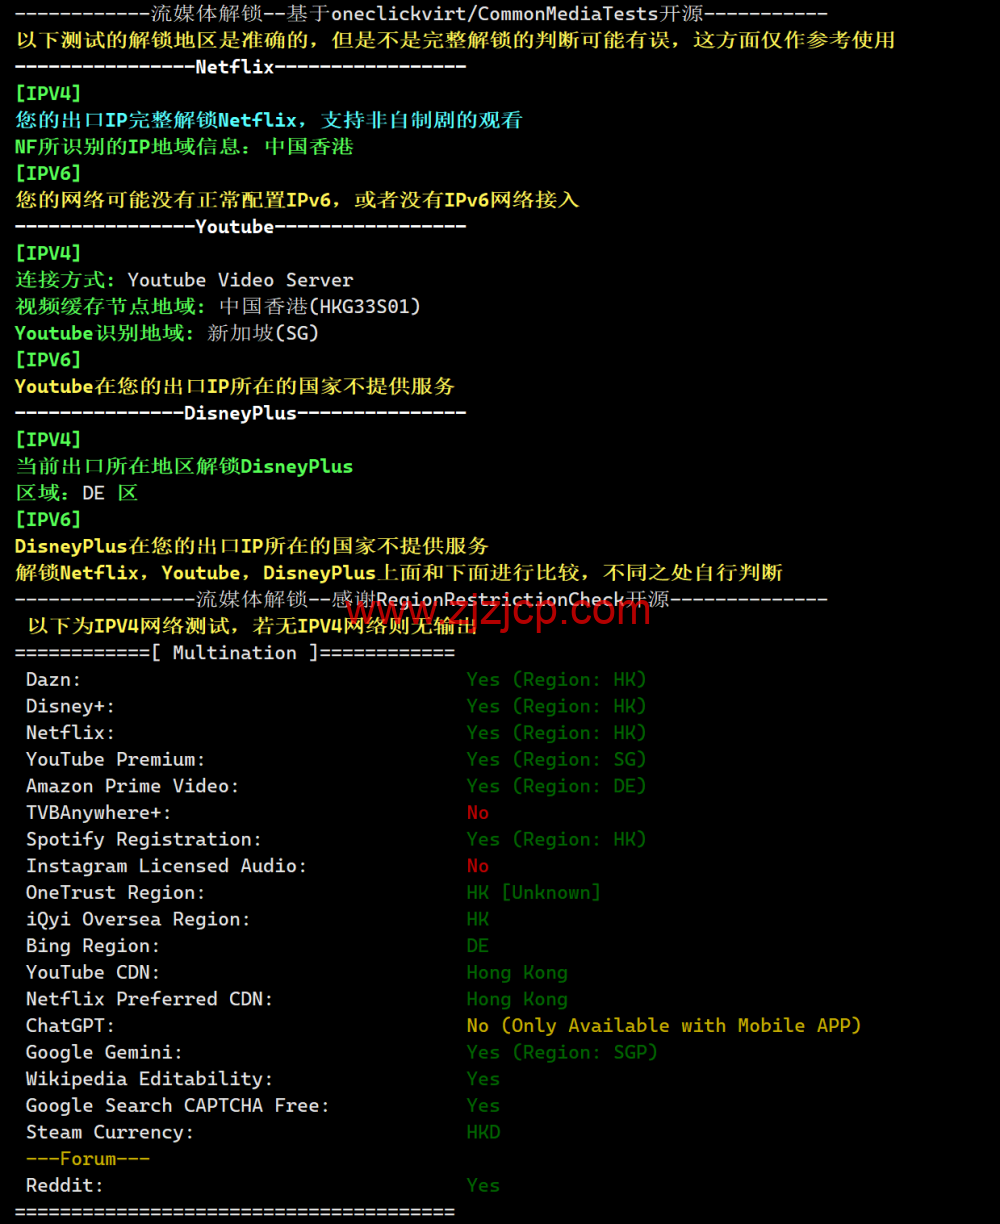Select the DisneyPlus section header line
The image size is (1000, 1224).
(240, 412)
